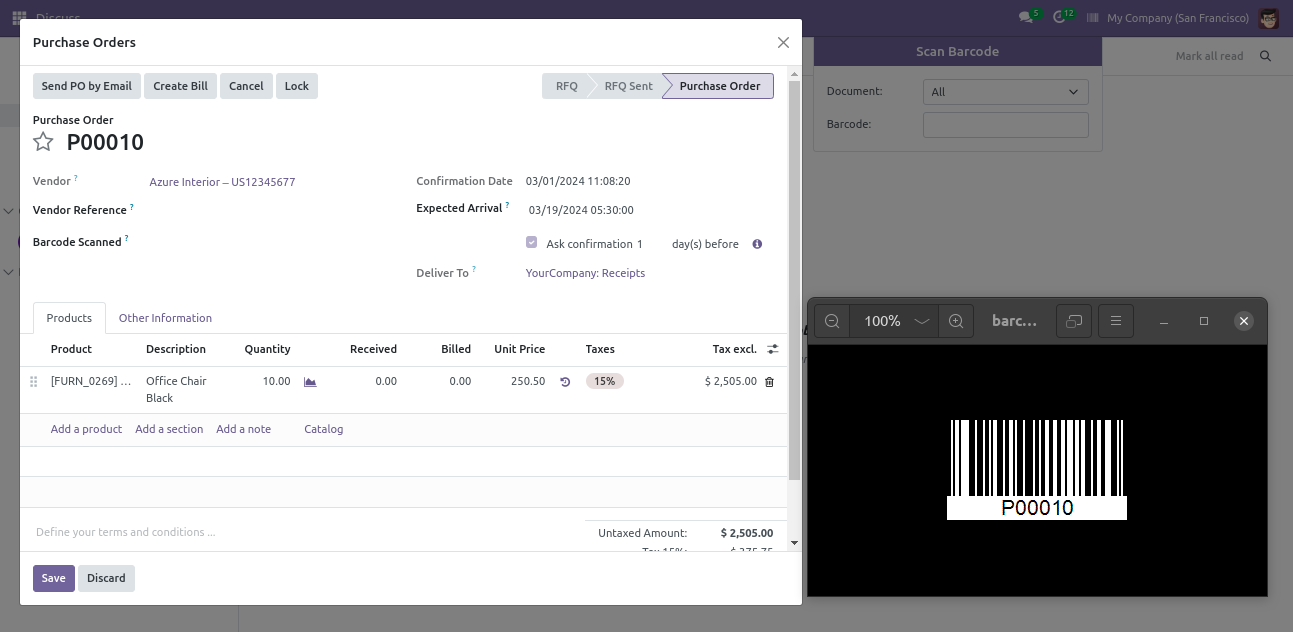Screen dimensions: 1293x632
Task: Click the 15% tax tag
Action: (x=604, y=381)
